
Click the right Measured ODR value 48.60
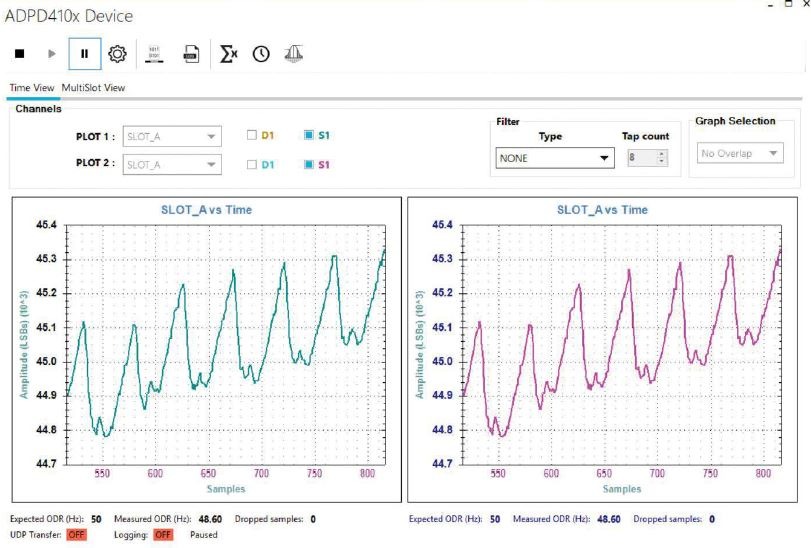tap(609, 519)
